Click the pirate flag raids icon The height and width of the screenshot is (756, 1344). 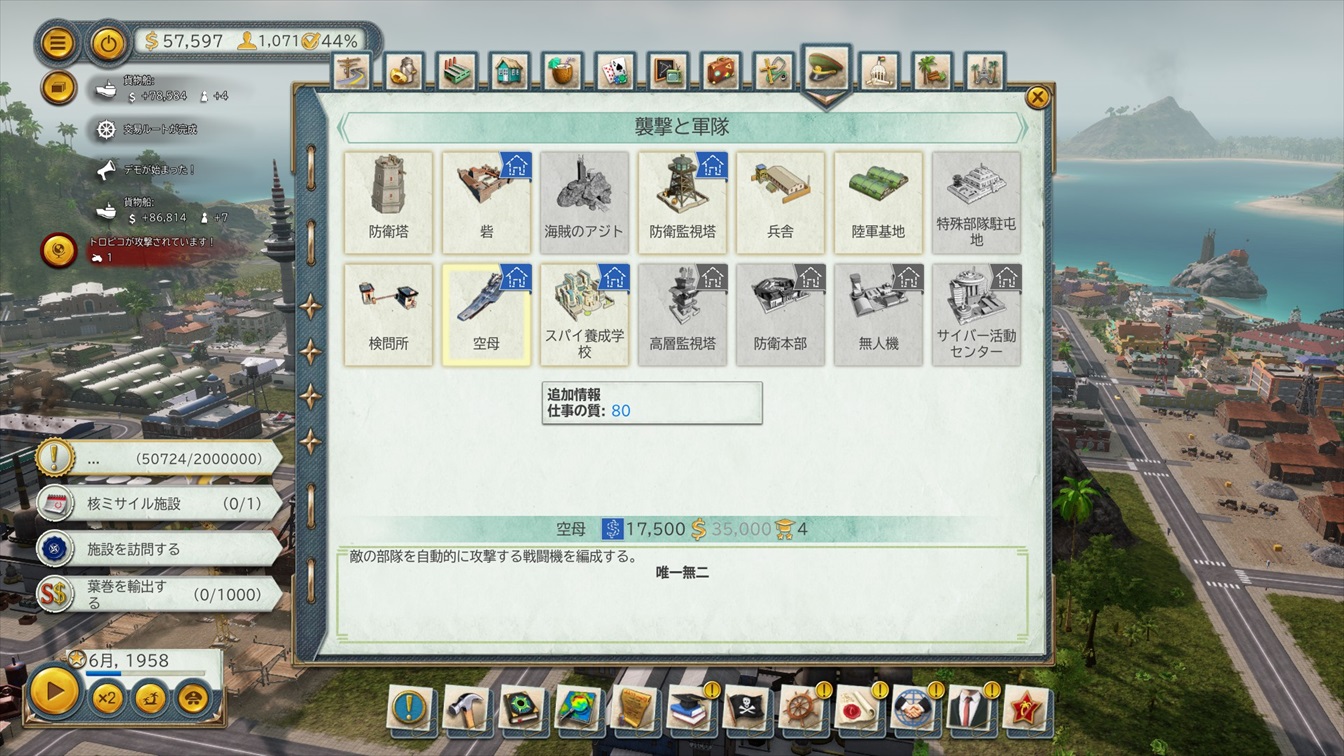pos(746,707)
